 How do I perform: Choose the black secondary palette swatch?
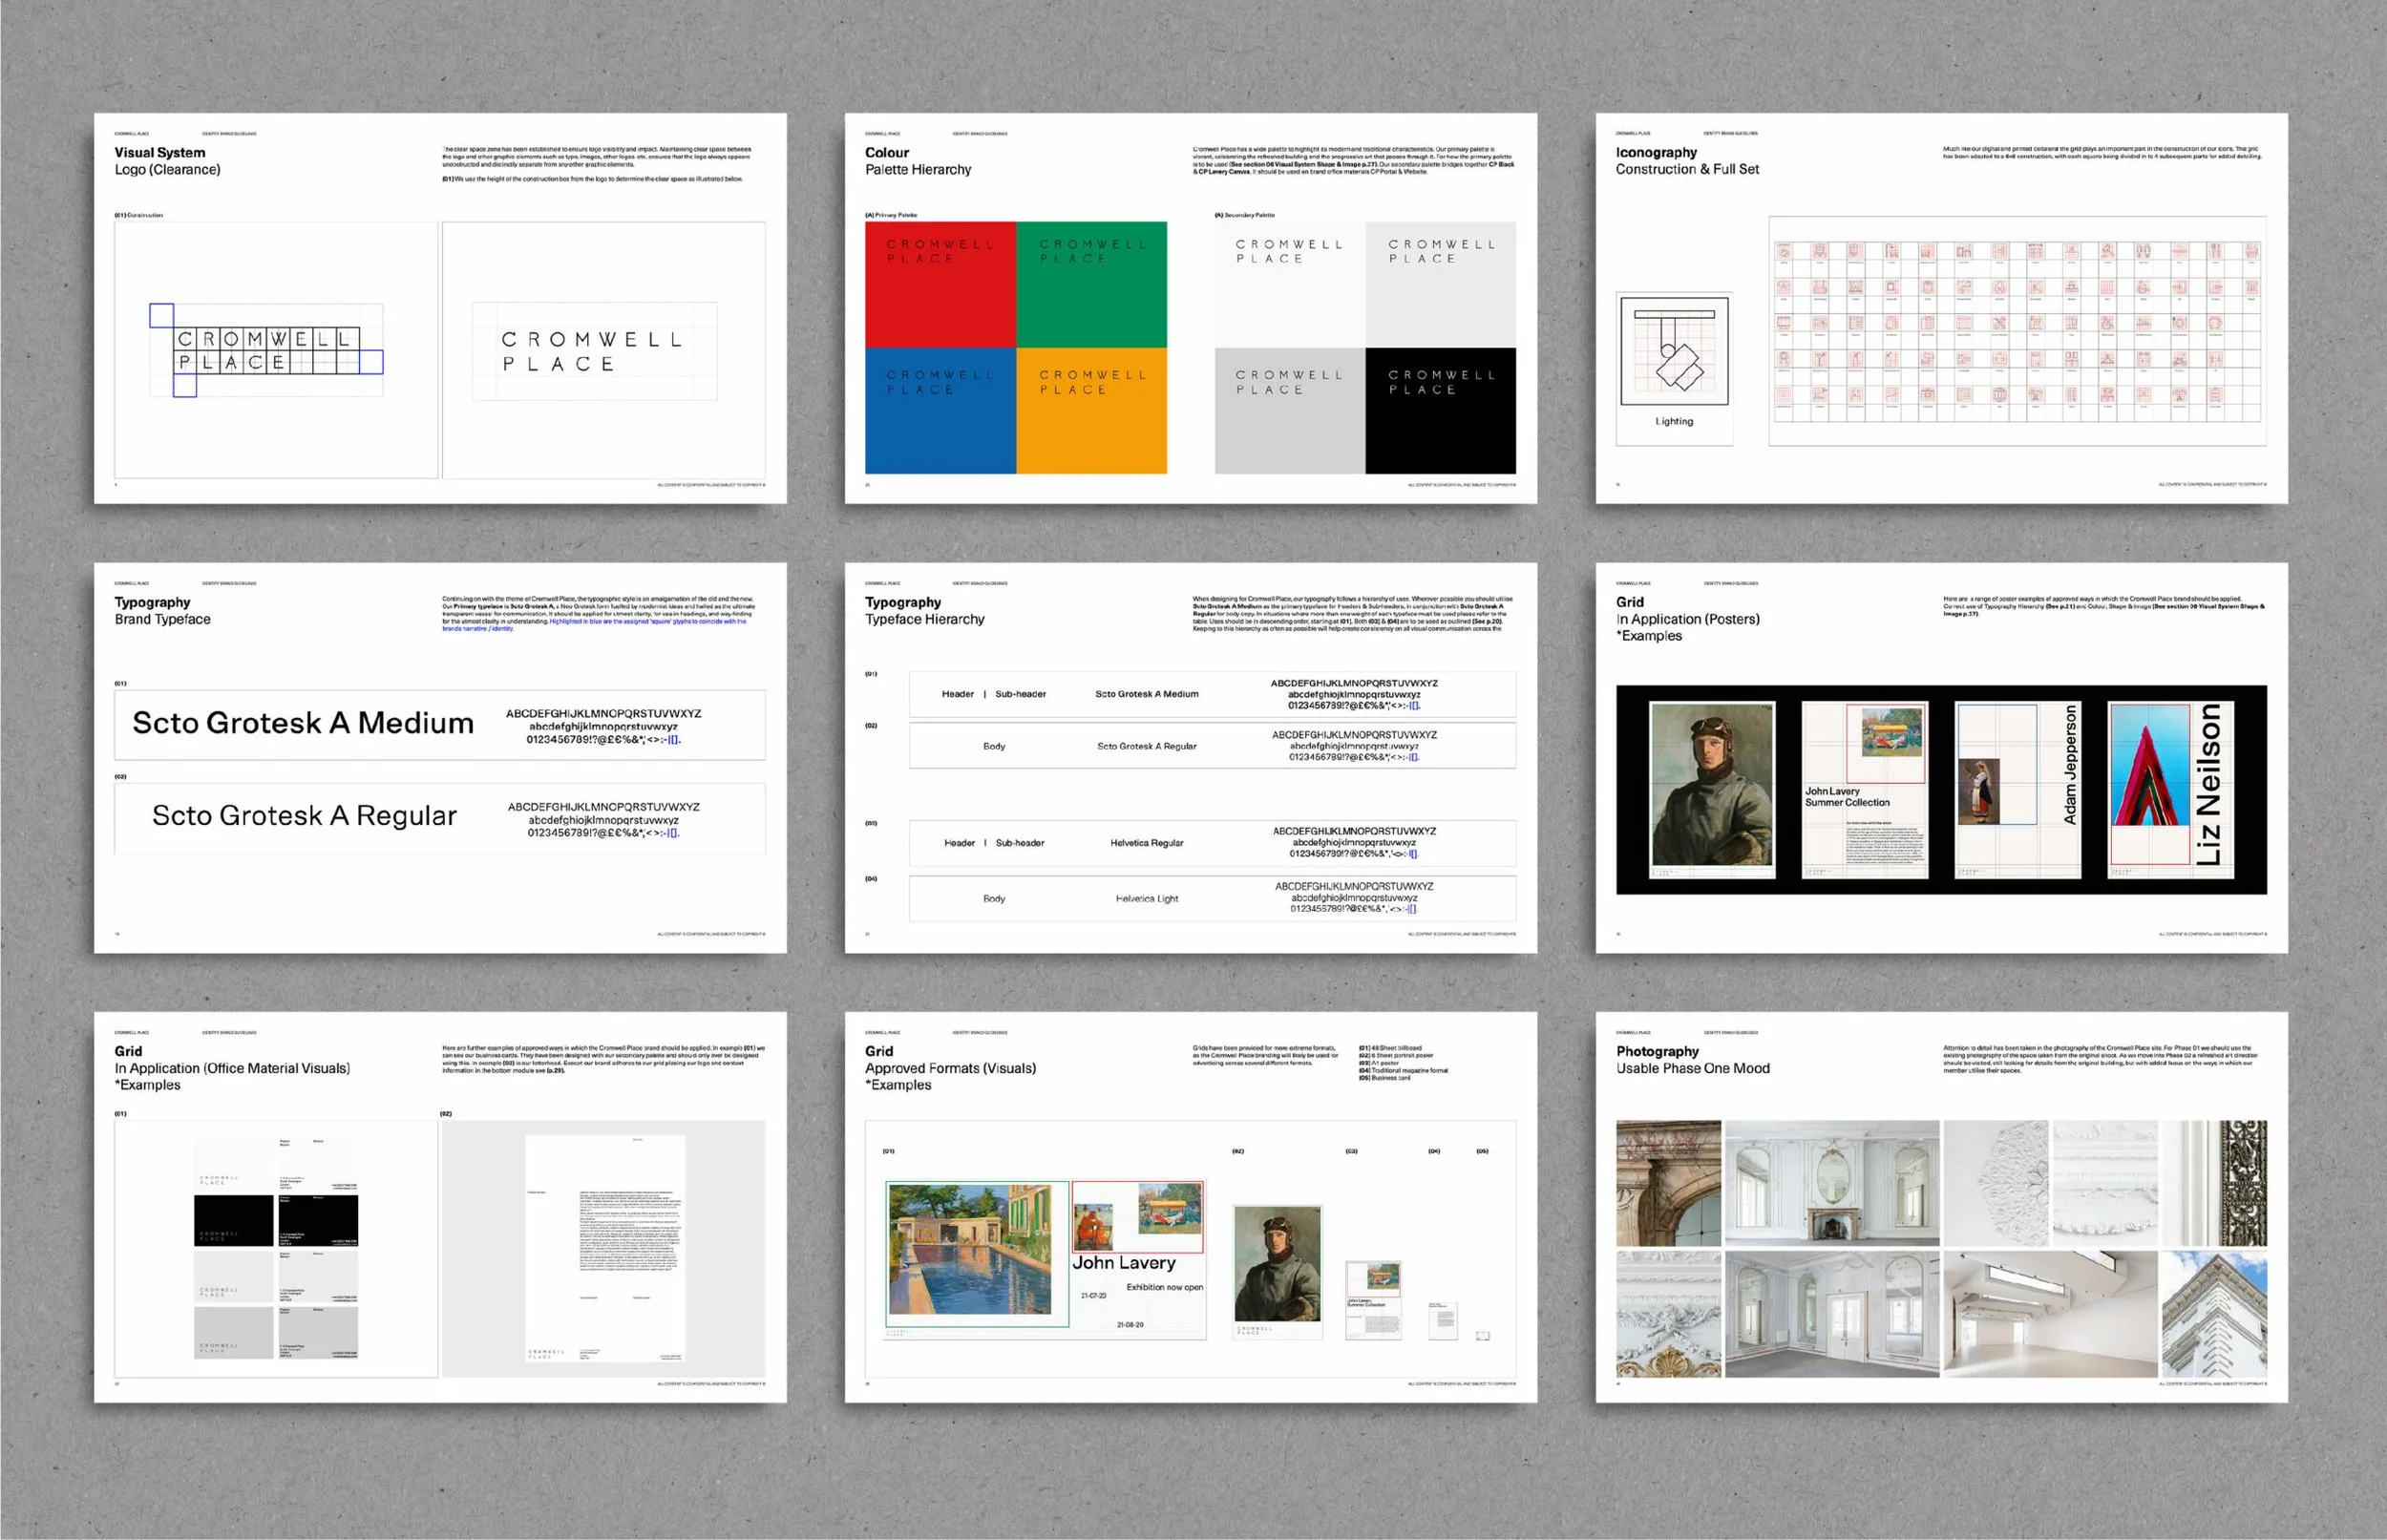(1440, 410)
